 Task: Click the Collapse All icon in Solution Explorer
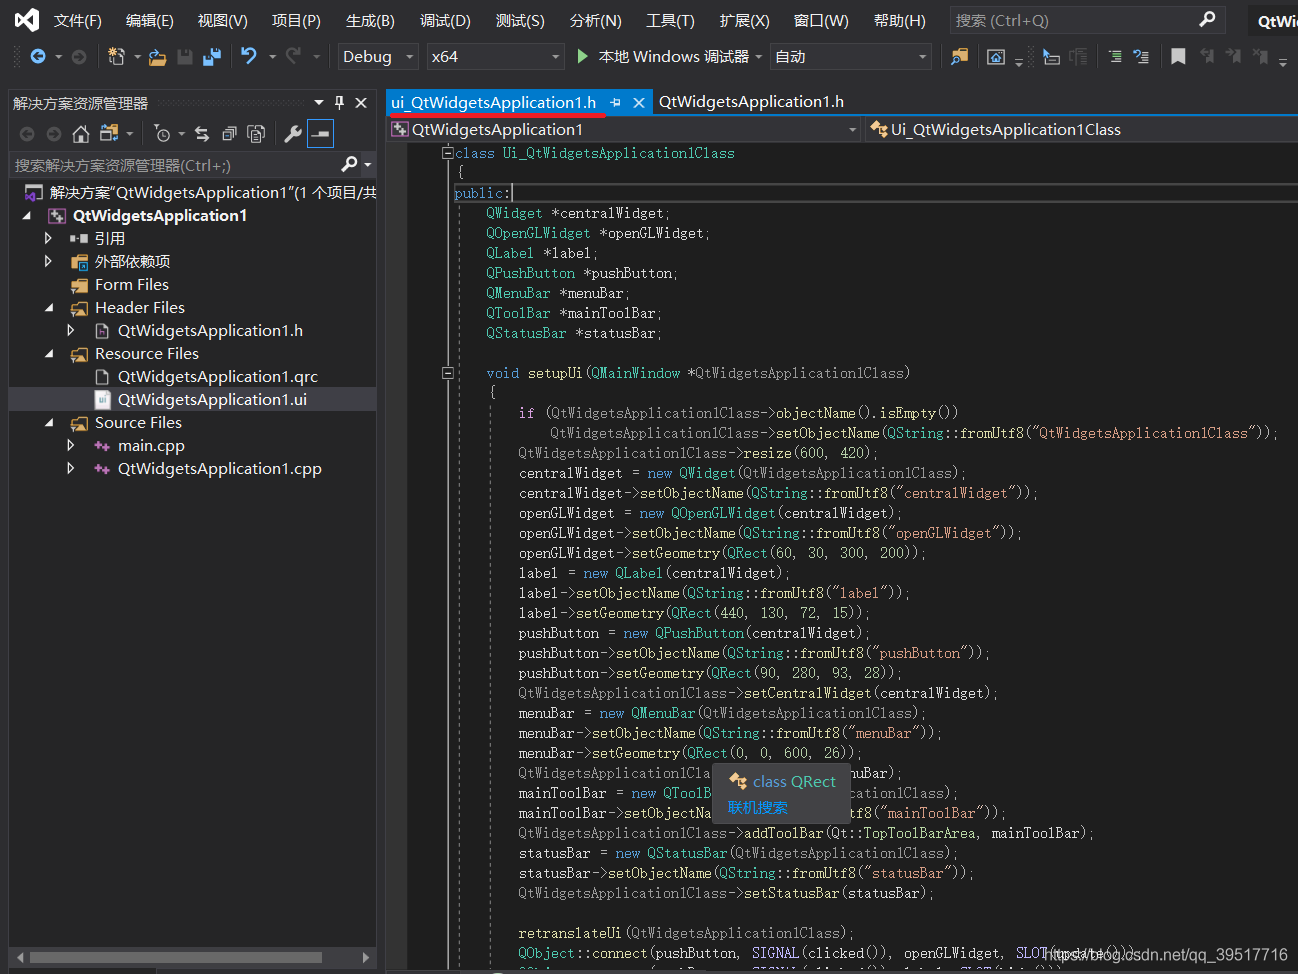coord(230,133)
